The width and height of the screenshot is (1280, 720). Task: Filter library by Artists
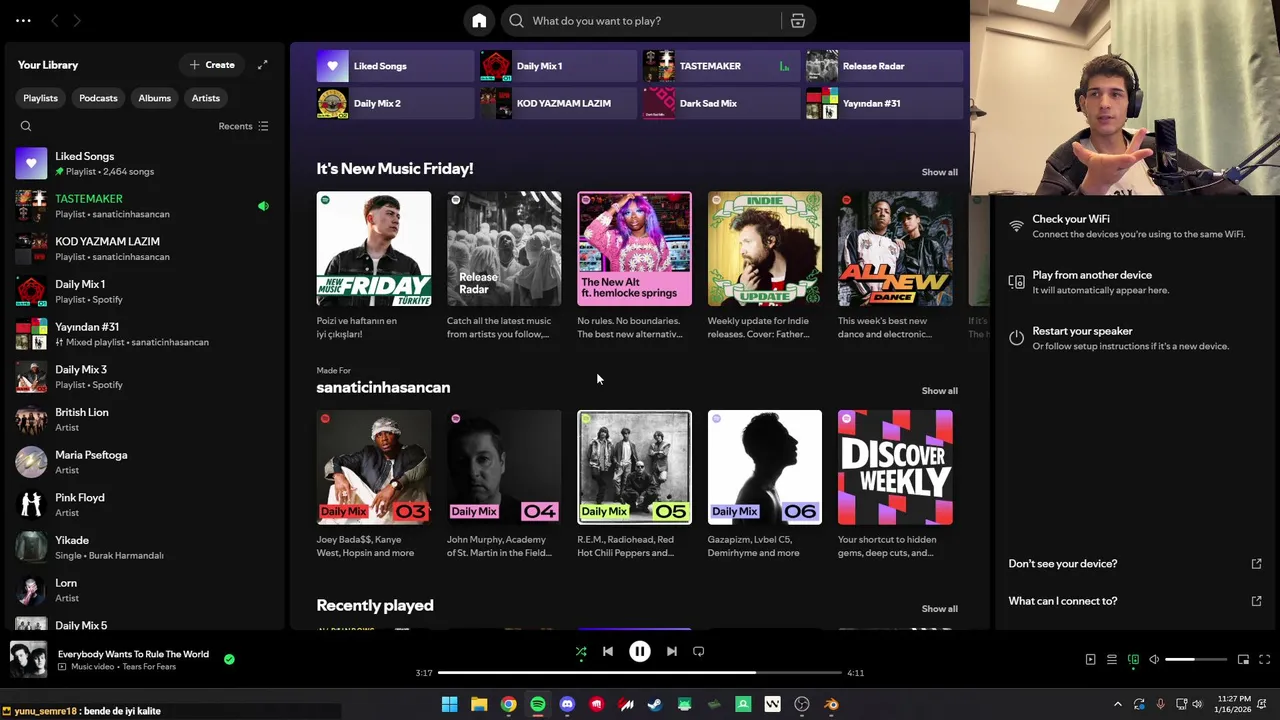tap(206, 98)
